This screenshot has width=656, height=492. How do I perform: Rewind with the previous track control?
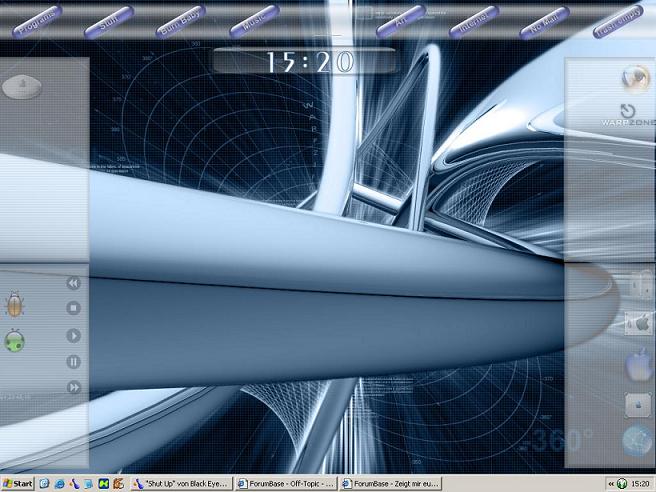73,283
